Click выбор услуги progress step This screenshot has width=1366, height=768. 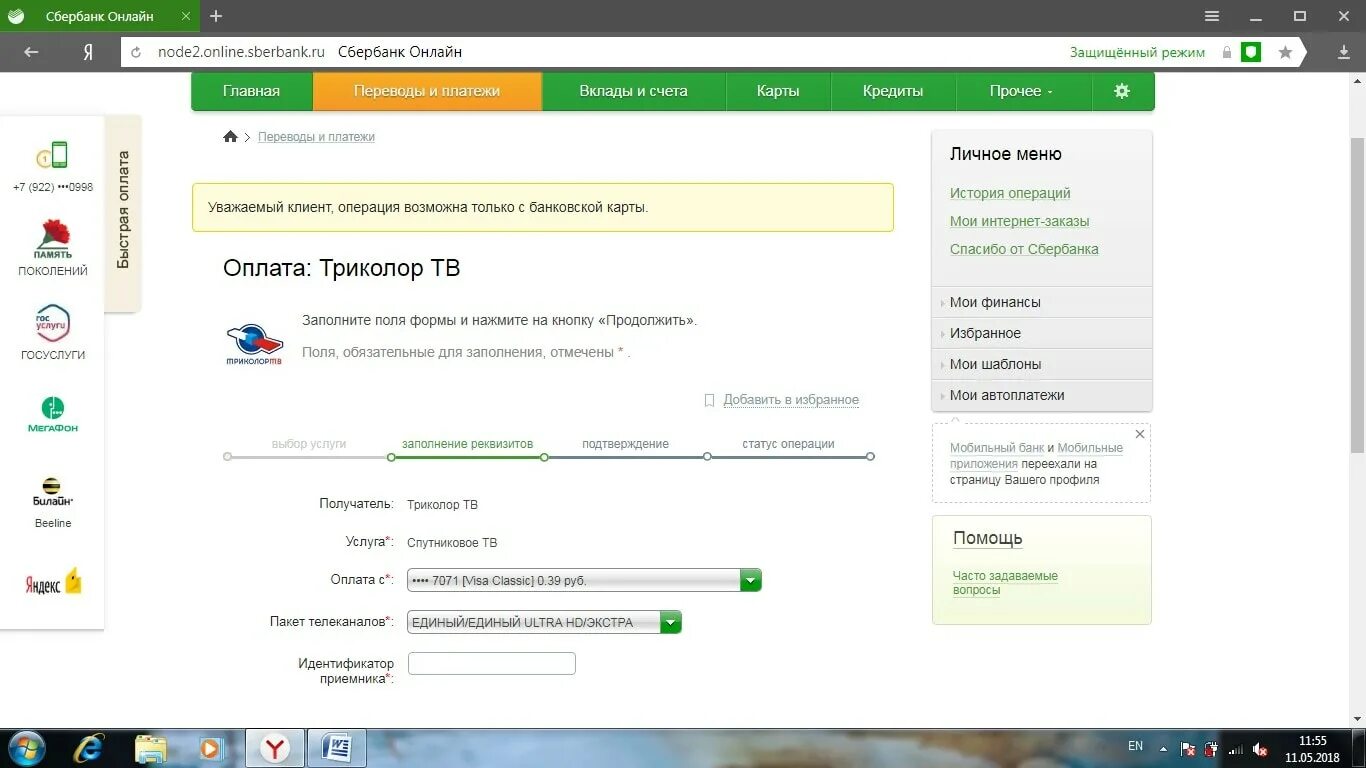pyautogui.click(x=309, y=444)
